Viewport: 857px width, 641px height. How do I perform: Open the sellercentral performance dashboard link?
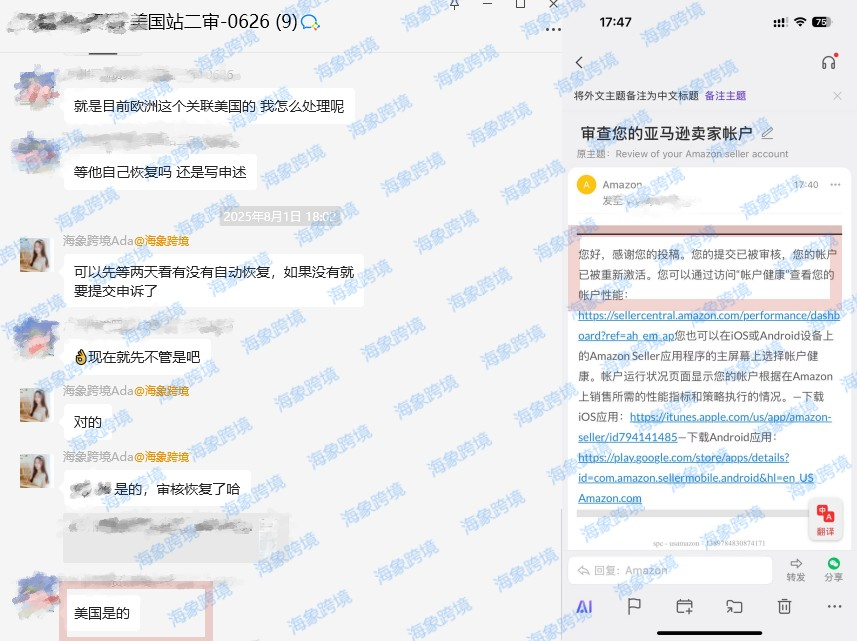click(x=709, y=325)
